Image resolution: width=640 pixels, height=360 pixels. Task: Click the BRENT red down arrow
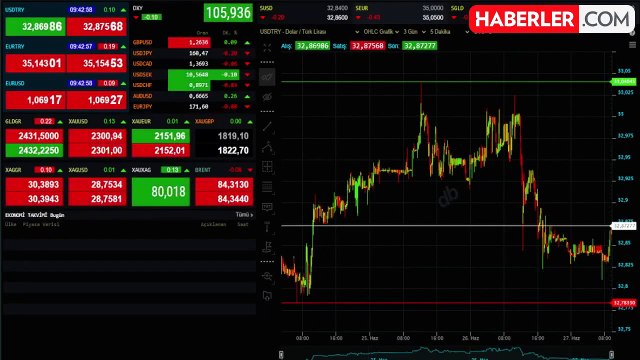[x=250, y=170]
